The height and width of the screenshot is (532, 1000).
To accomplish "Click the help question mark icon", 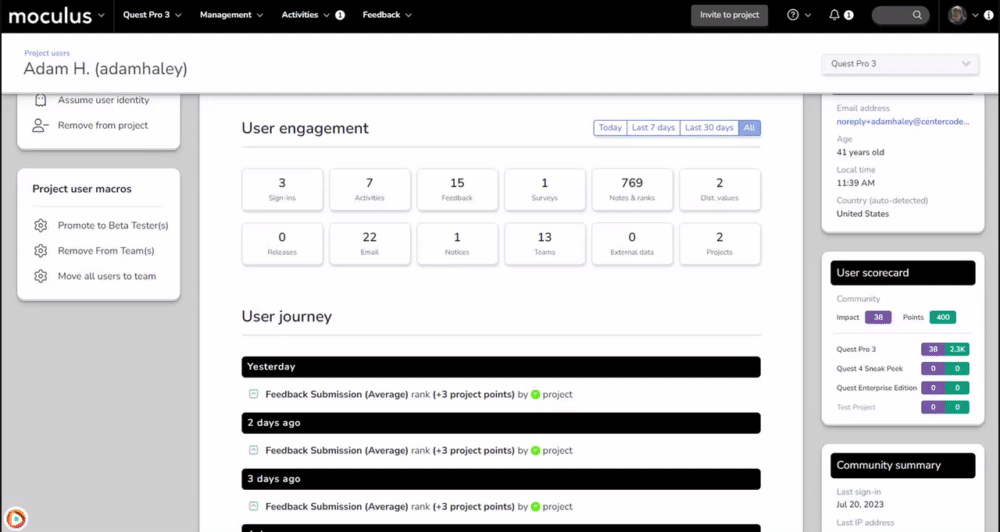I will point(793,15).
